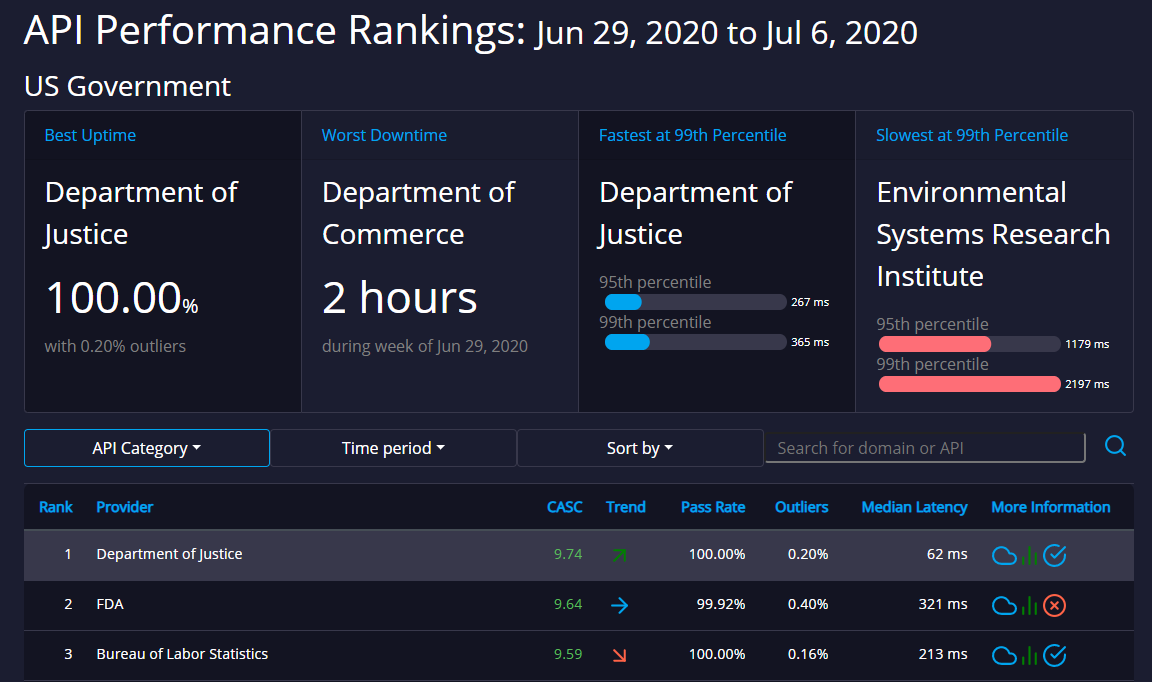Viewport: 1152px width, 682px height.
Task: Sort table by Rank column header
Action: (x=56, y=507)
